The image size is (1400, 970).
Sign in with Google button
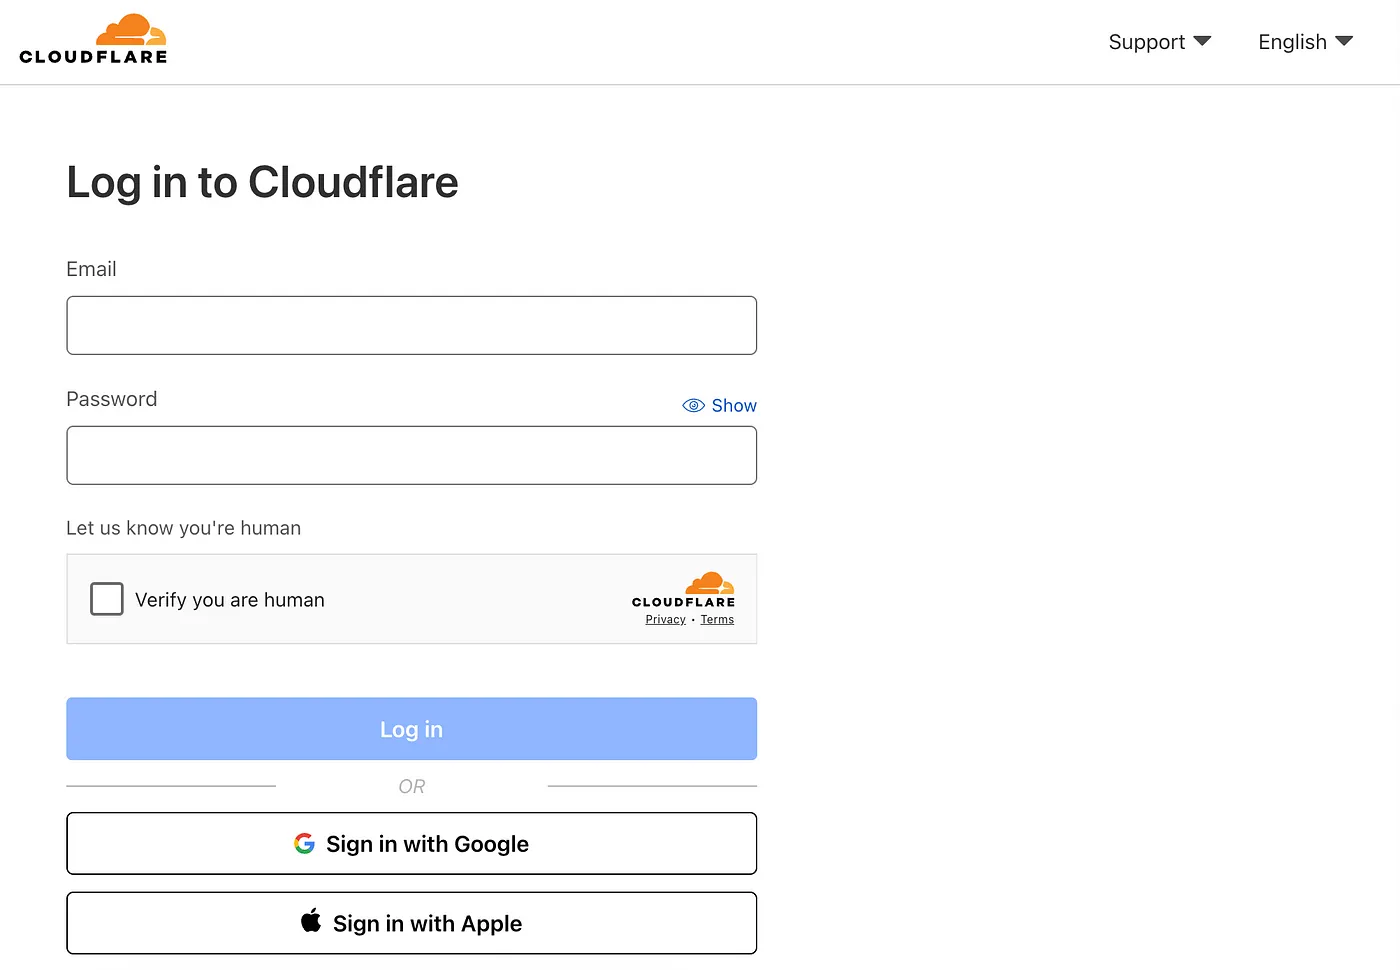pyautogui.click(x=411, y=843)
